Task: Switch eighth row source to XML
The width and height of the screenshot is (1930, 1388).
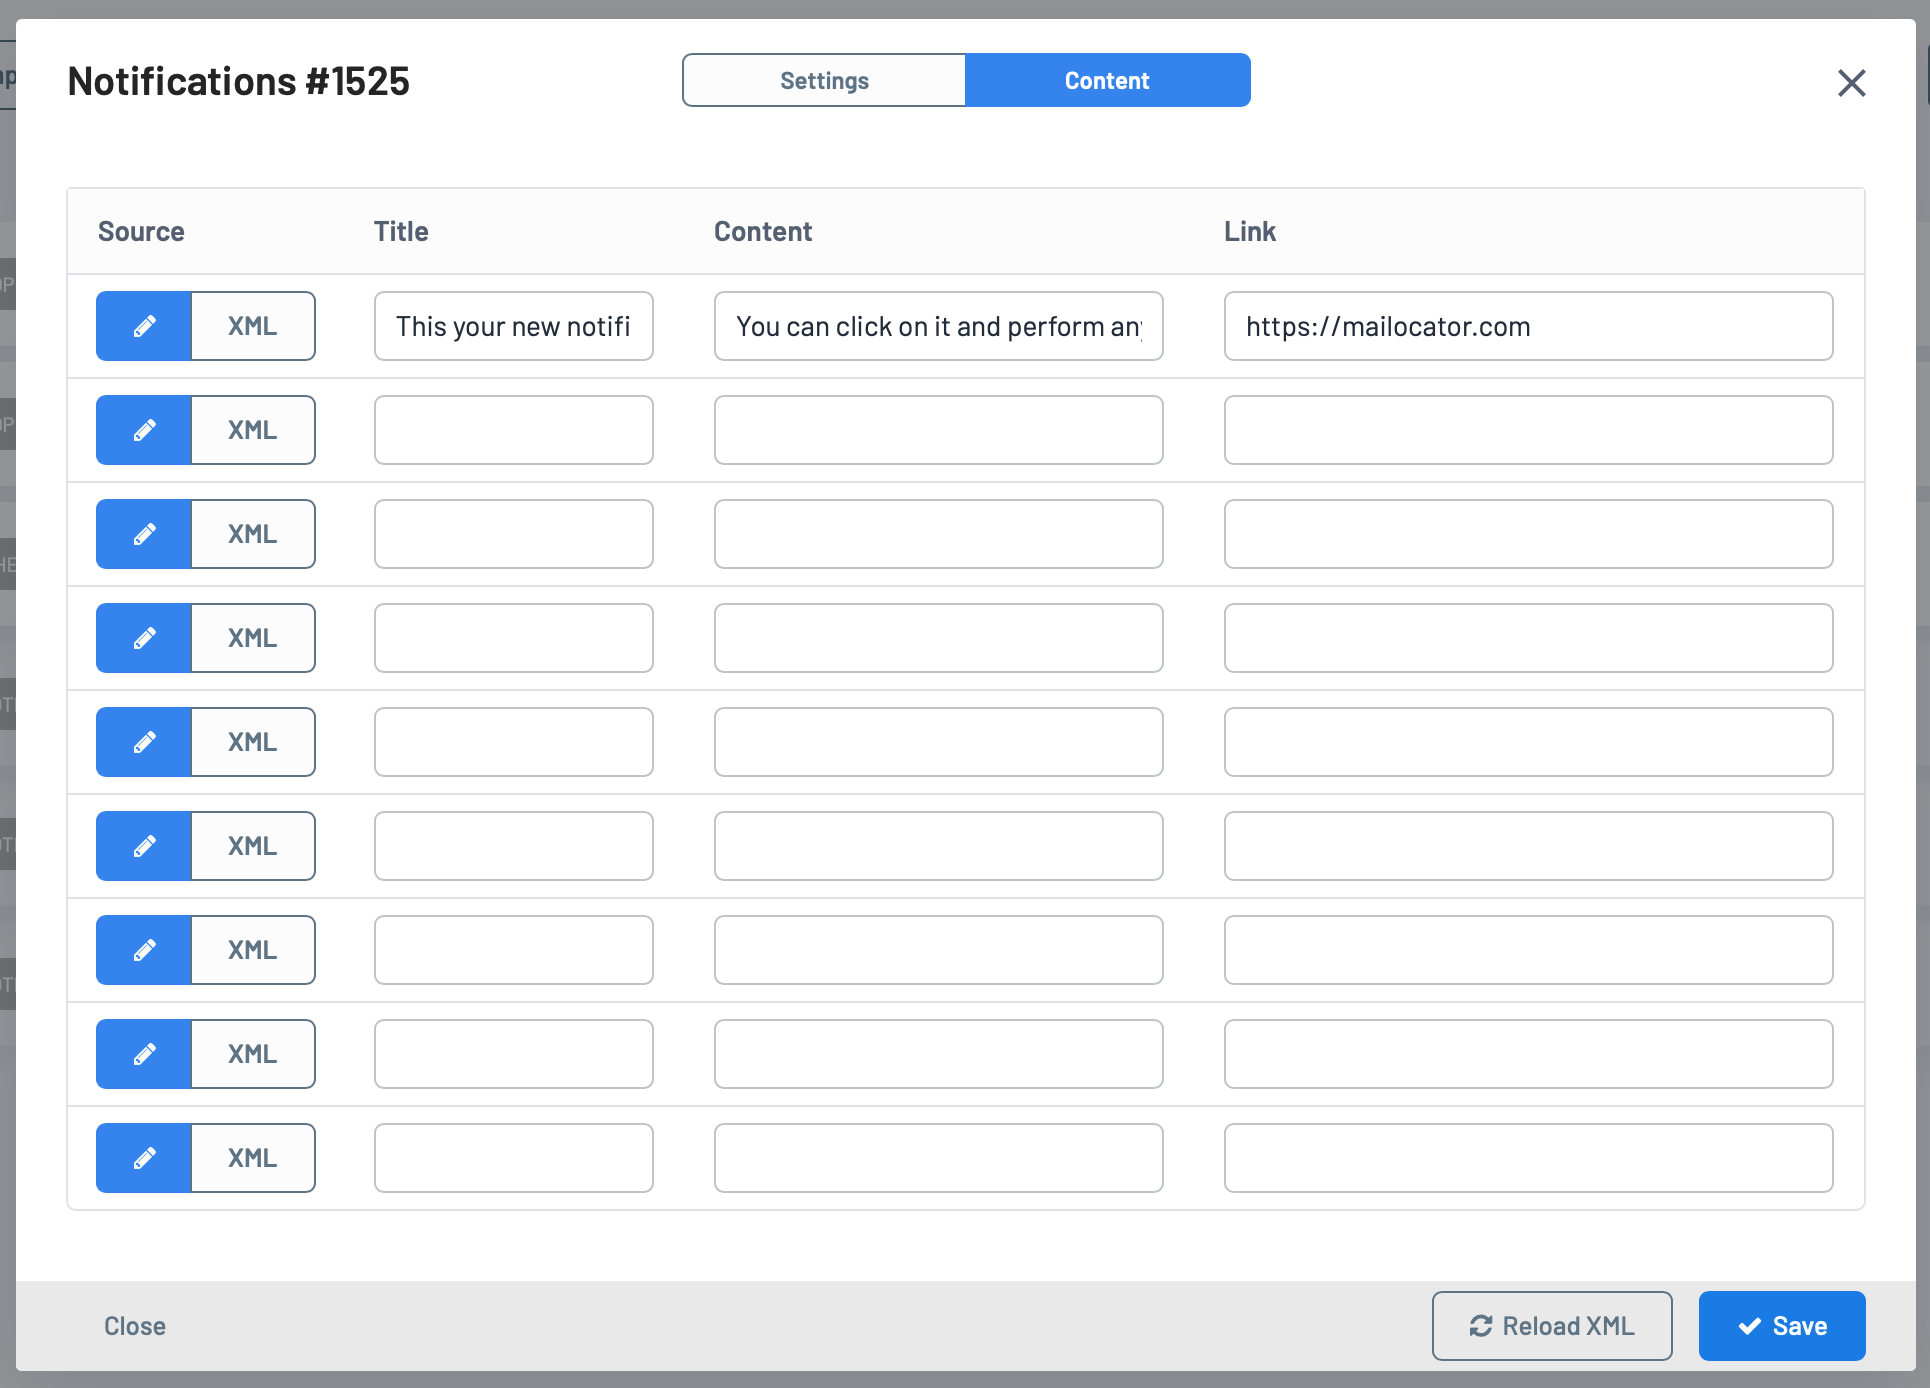Action: (253, 1054)
